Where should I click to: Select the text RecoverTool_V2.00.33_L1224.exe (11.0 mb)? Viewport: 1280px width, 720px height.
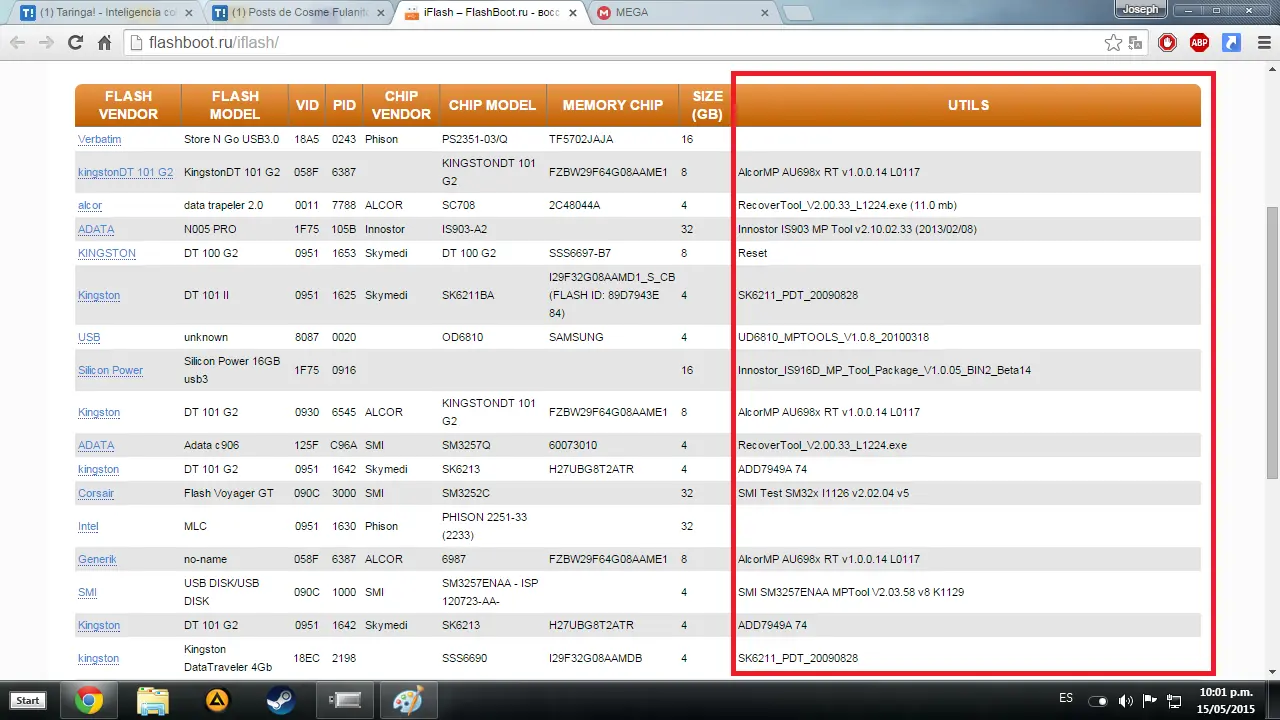(x=847, y=205)
